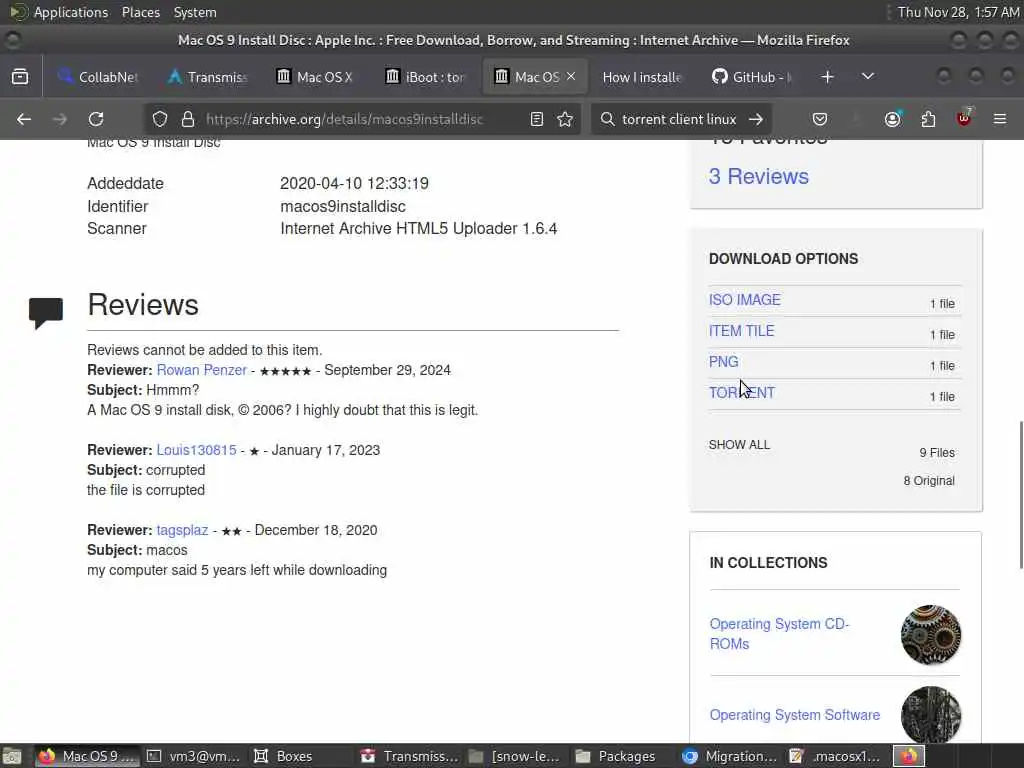The width and height of the screenshot is (1024, 768).
Task: Open the PNG download option
Action: (x=724, y=362)
